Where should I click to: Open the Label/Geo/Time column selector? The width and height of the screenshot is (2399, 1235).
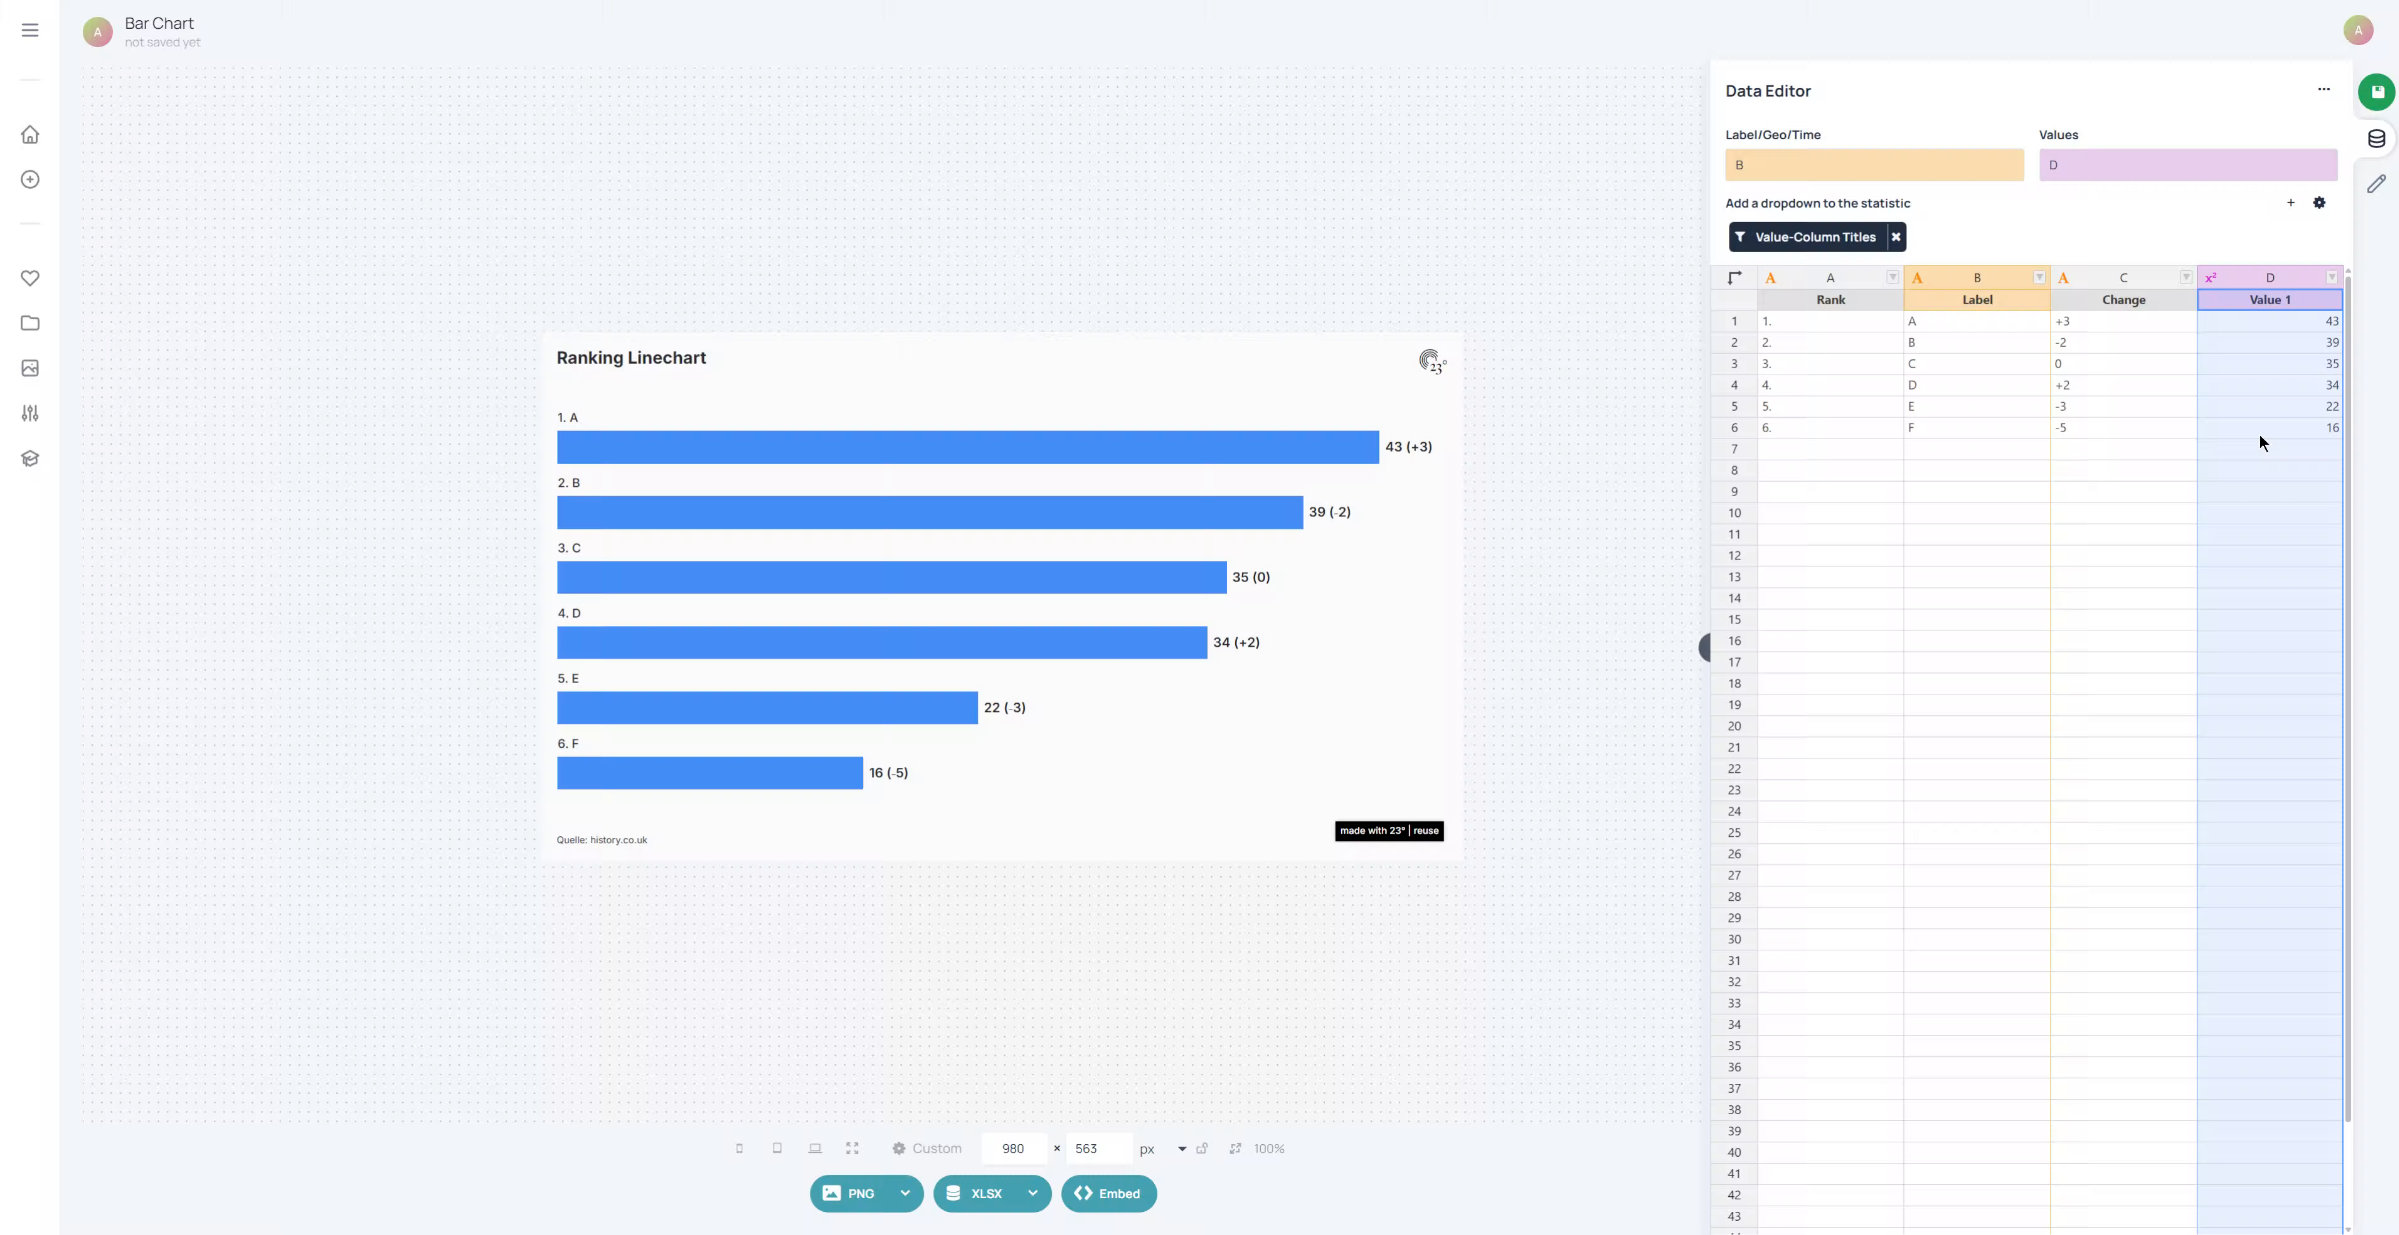[x=1874, y=165]
